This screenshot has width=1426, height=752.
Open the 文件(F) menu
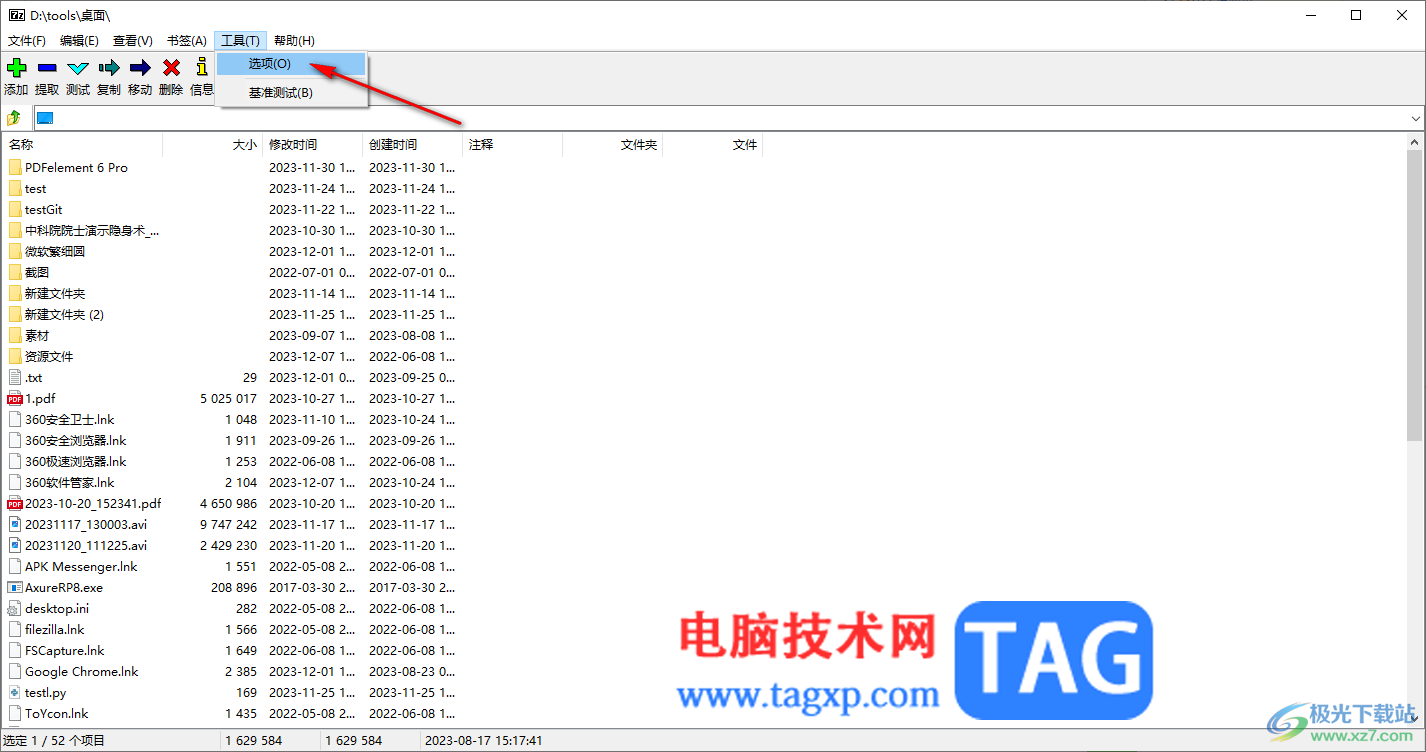tap(27, 41)
